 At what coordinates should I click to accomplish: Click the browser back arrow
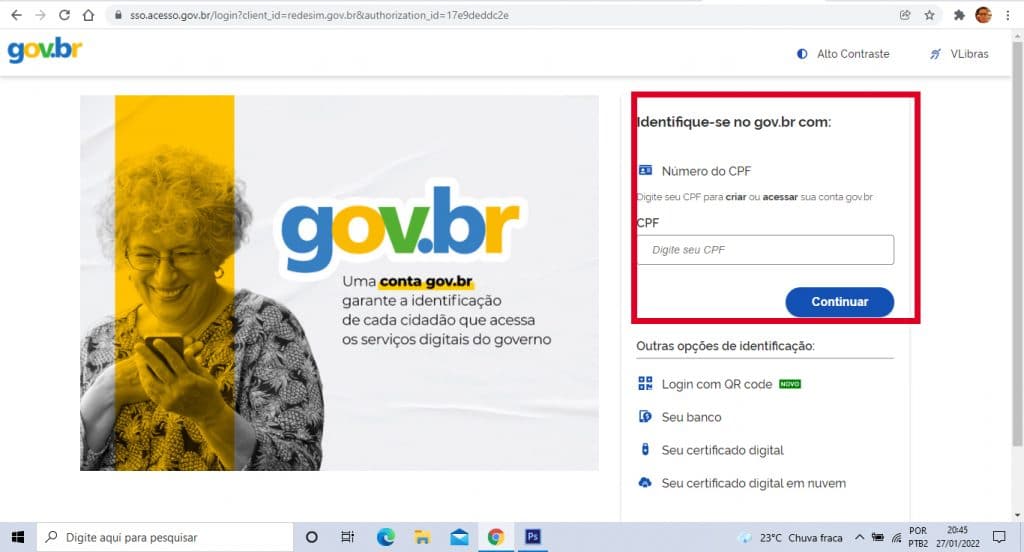click(x=16, y=15)
